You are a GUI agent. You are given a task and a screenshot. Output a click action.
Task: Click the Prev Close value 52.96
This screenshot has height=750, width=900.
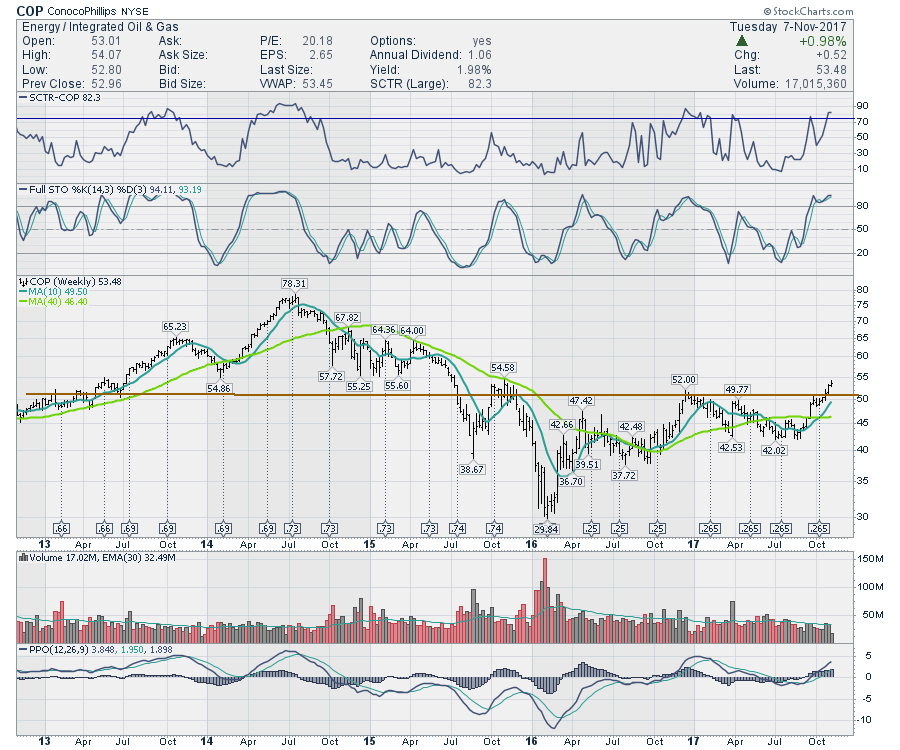coord(106,84)
